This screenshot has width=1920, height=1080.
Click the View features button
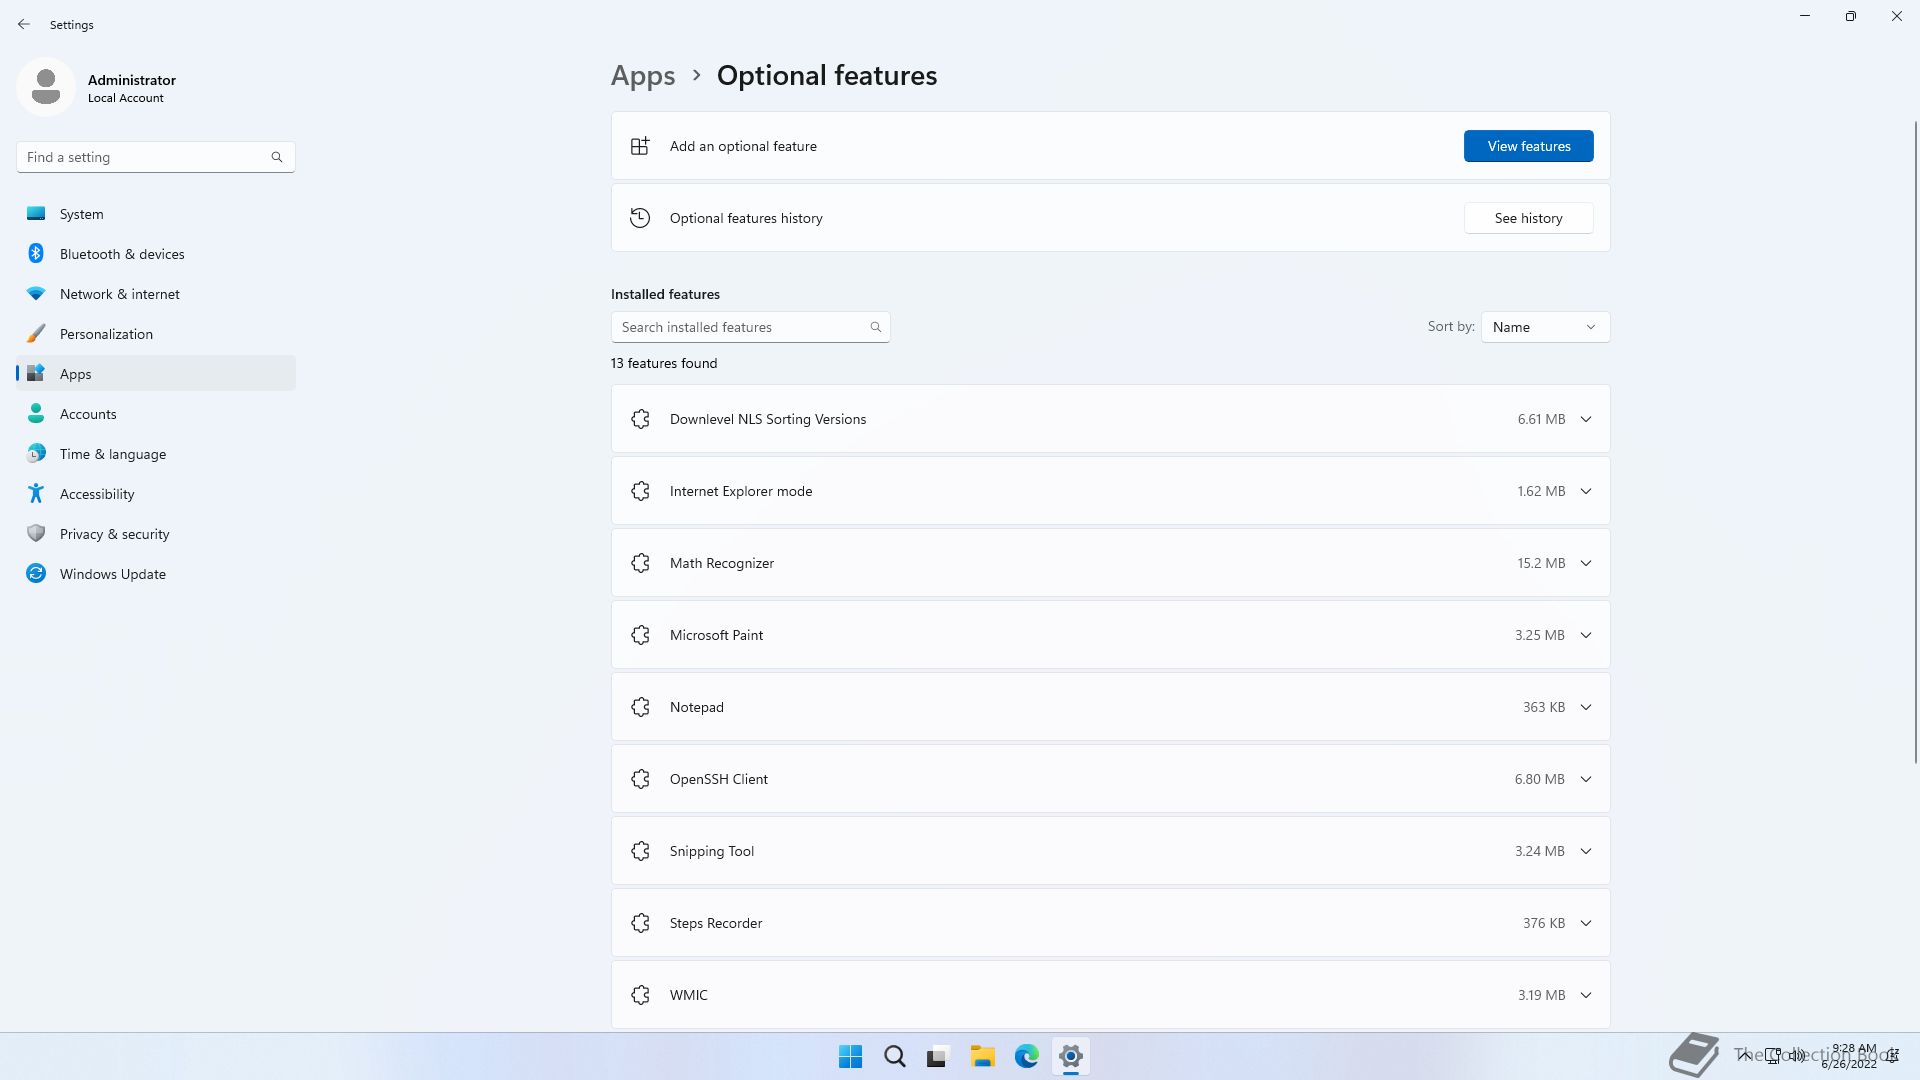[1528, 146]
